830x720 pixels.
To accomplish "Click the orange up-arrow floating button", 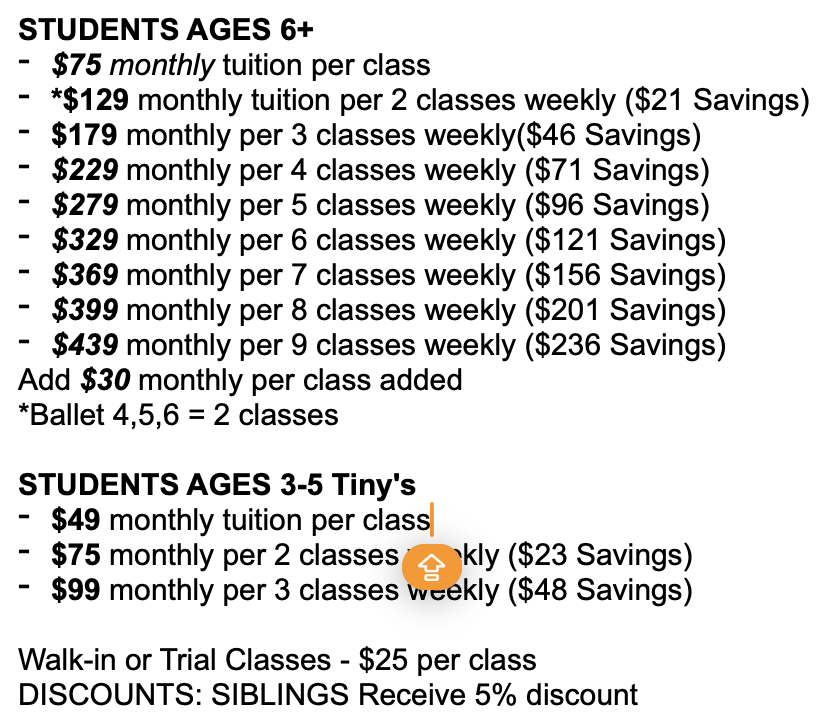I will [x=431, y=568].
